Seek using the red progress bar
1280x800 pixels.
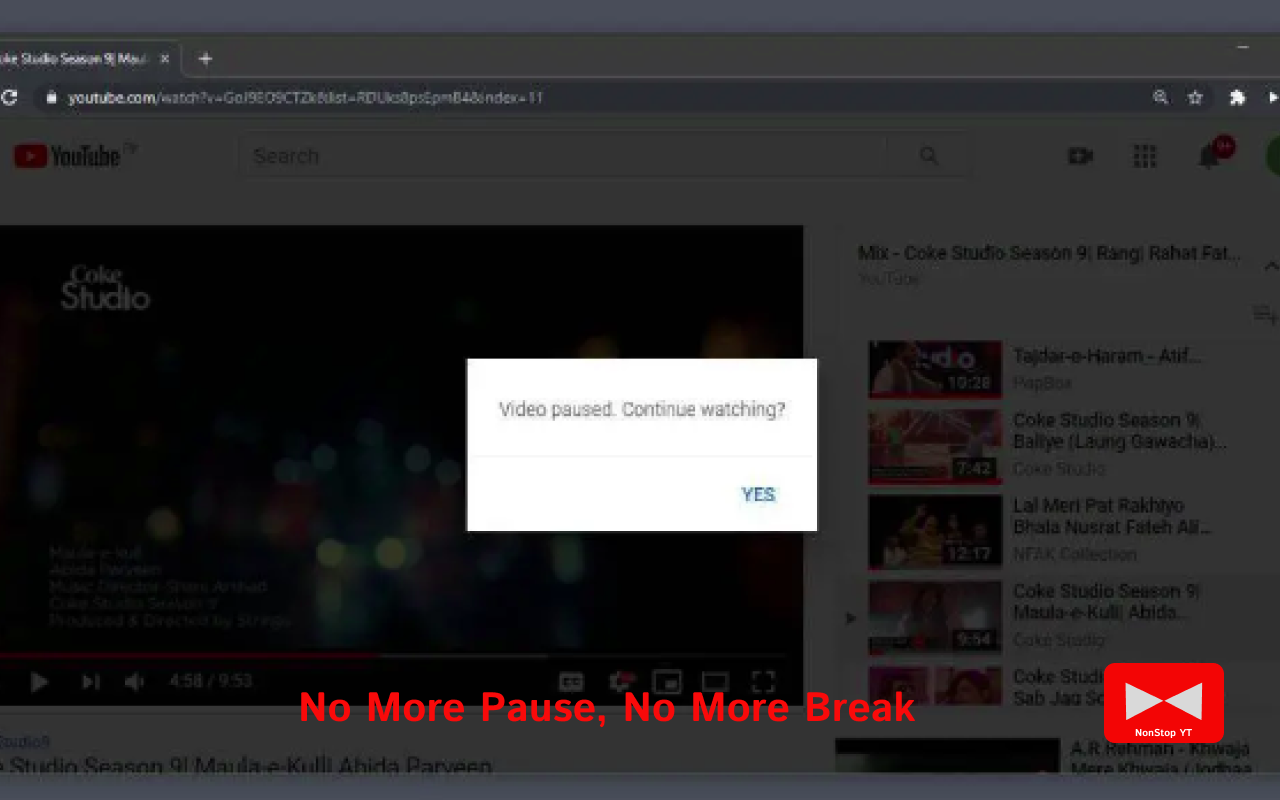[x=400, y=655]
